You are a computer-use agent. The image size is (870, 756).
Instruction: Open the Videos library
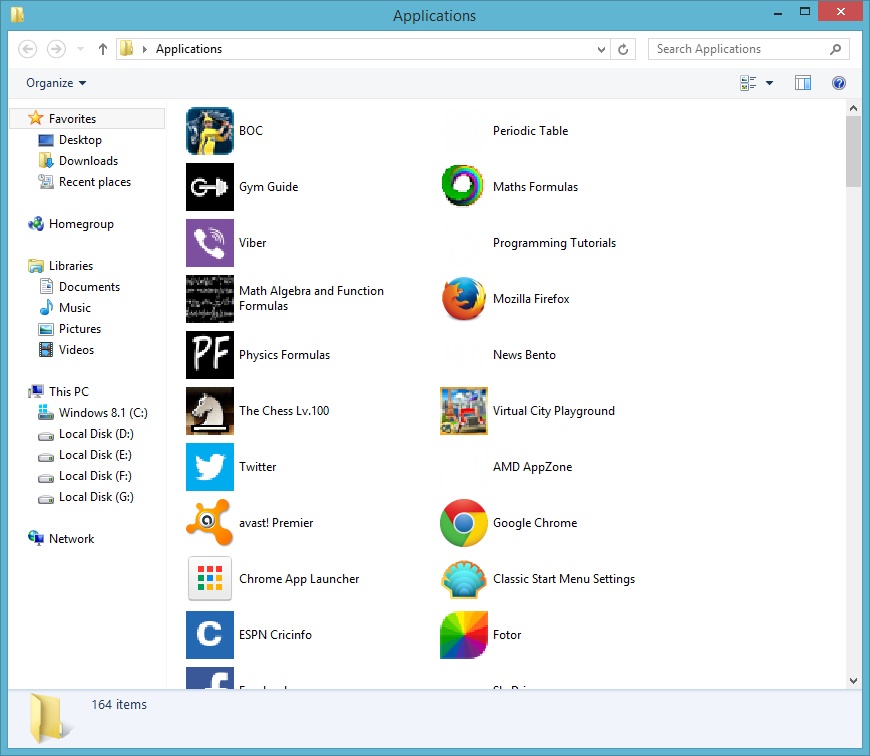coord(76,350)
